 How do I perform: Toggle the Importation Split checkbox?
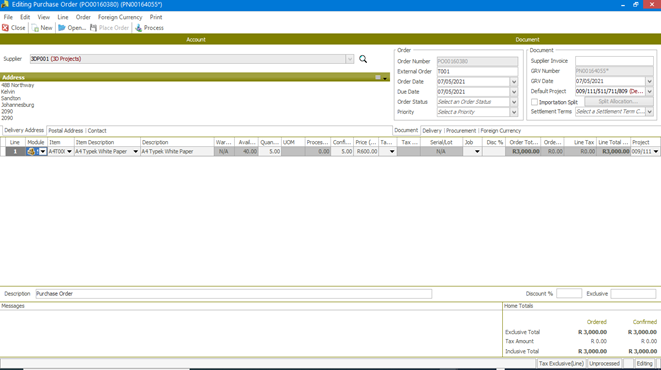534,102
